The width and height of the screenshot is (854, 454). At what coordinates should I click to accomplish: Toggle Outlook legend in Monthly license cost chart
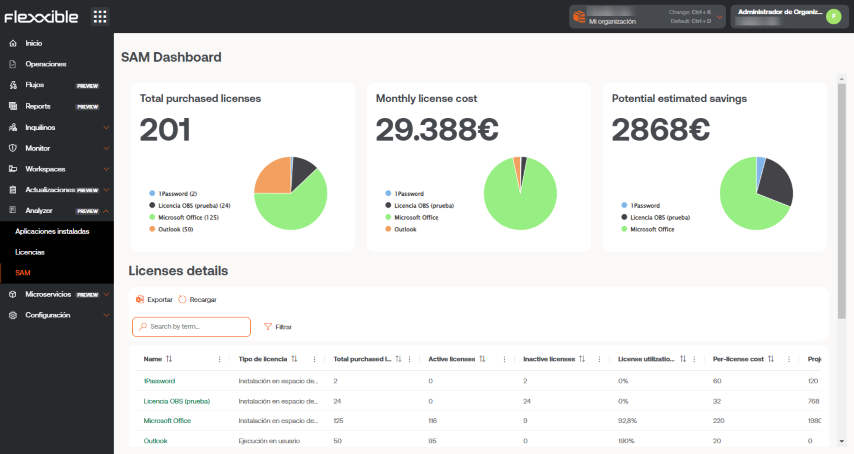pos(401,230)
